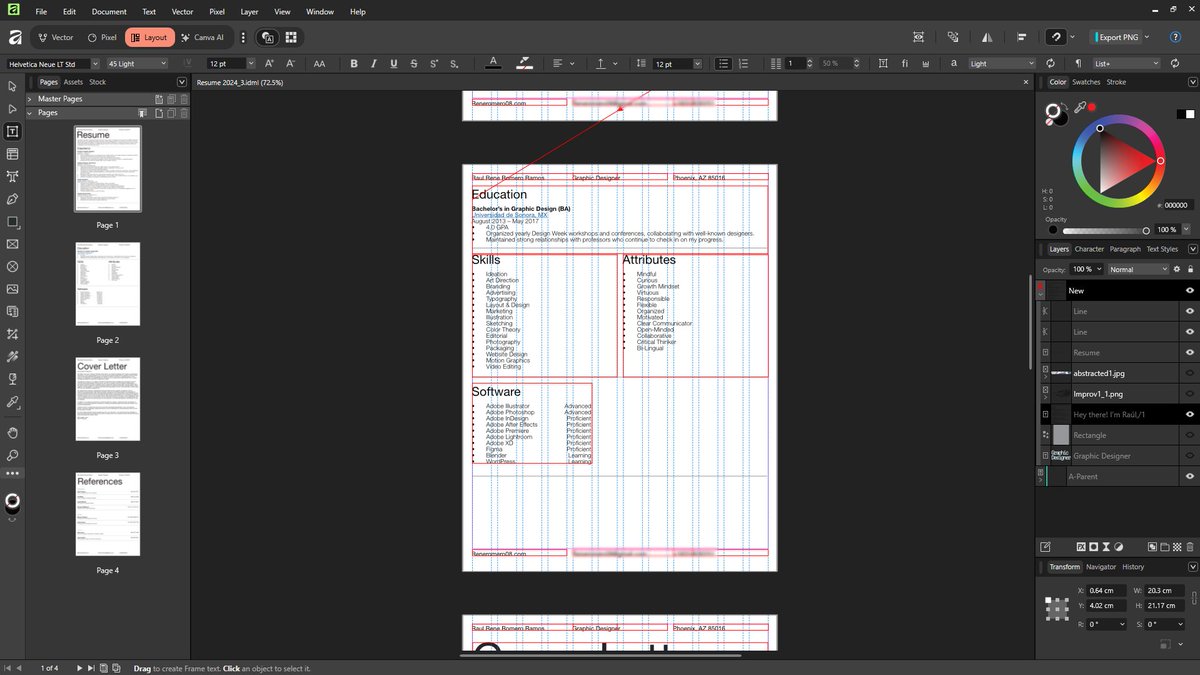Open the layer blend mode Normal dropdown
Screen dimensions: 1200x675
point(1138,269)
